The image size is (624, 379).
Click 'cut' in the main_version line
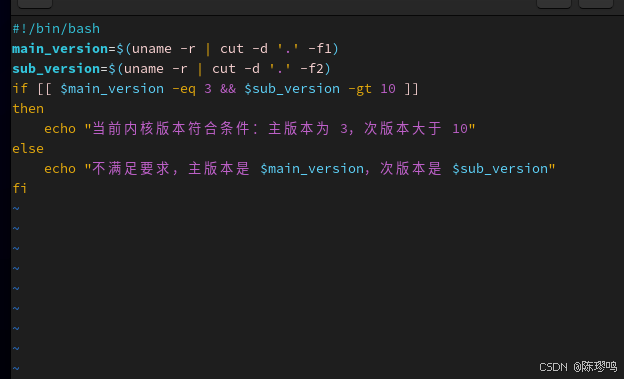[x=232, y=49]
